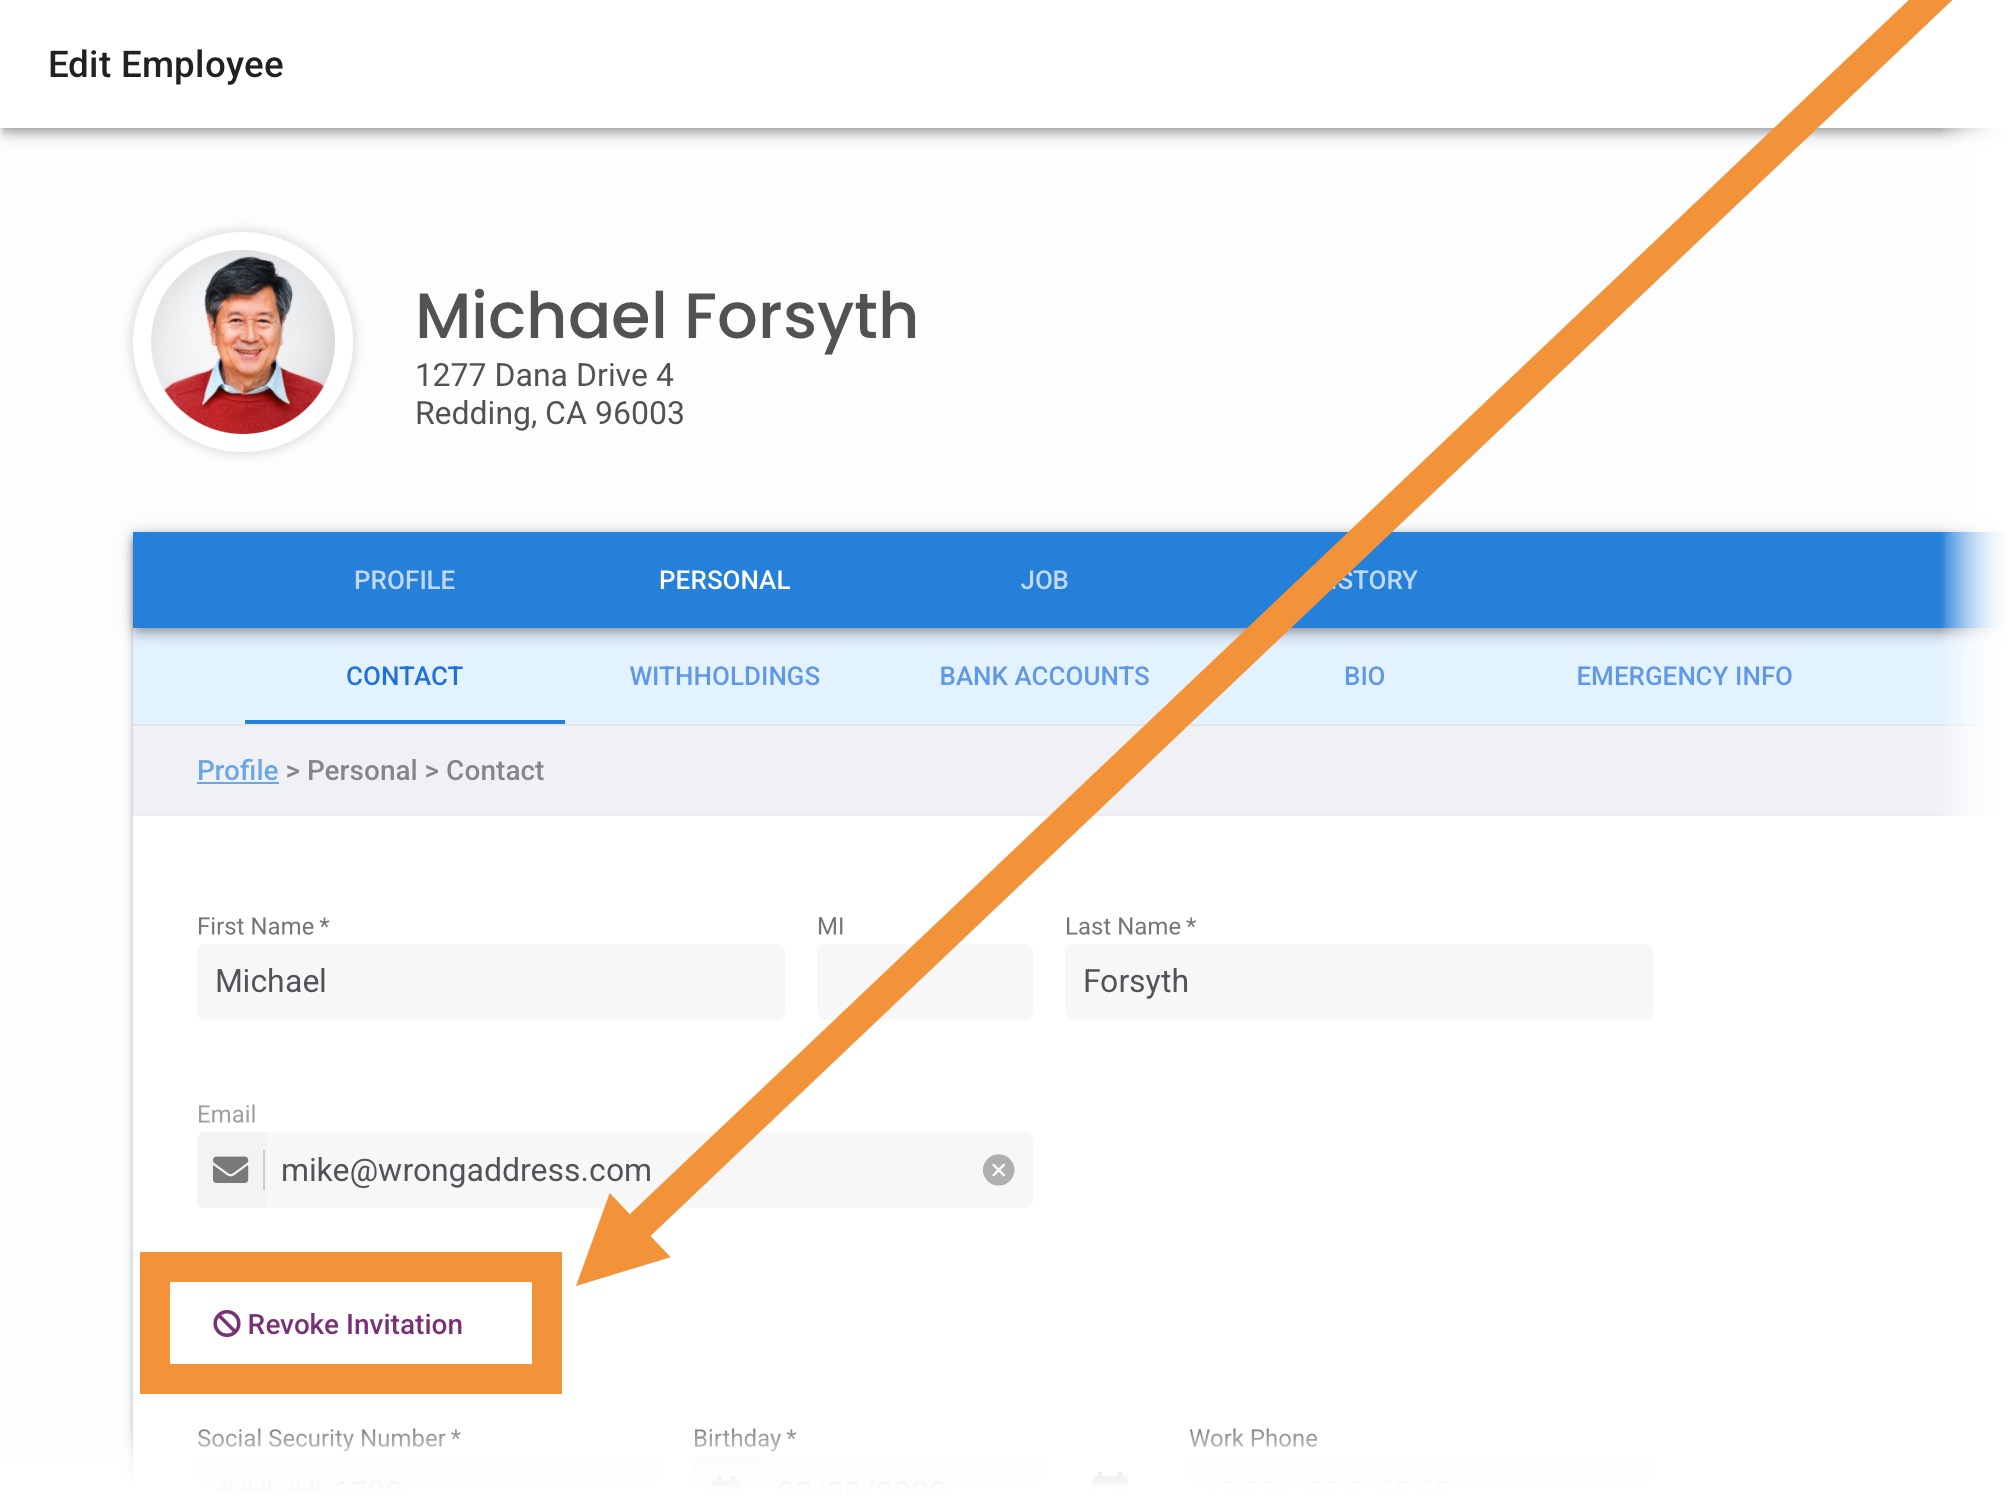The image size is (2014, 1500).
Task: Clear the email address with X icon
Action: click(998, 1169)
